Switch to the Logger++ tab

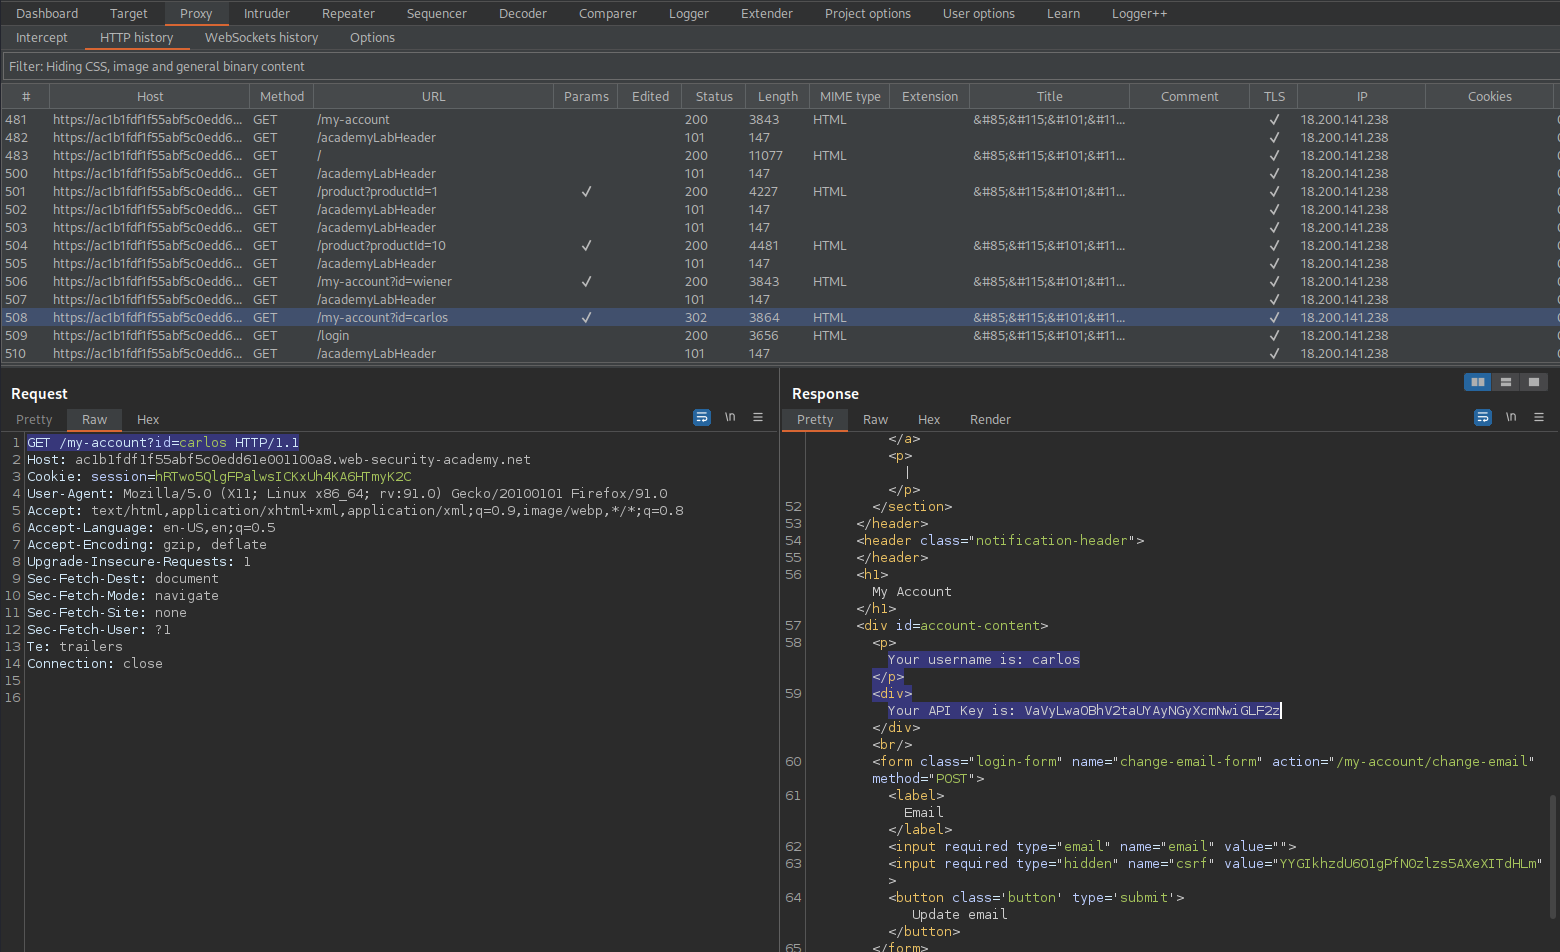[1139, 13]
